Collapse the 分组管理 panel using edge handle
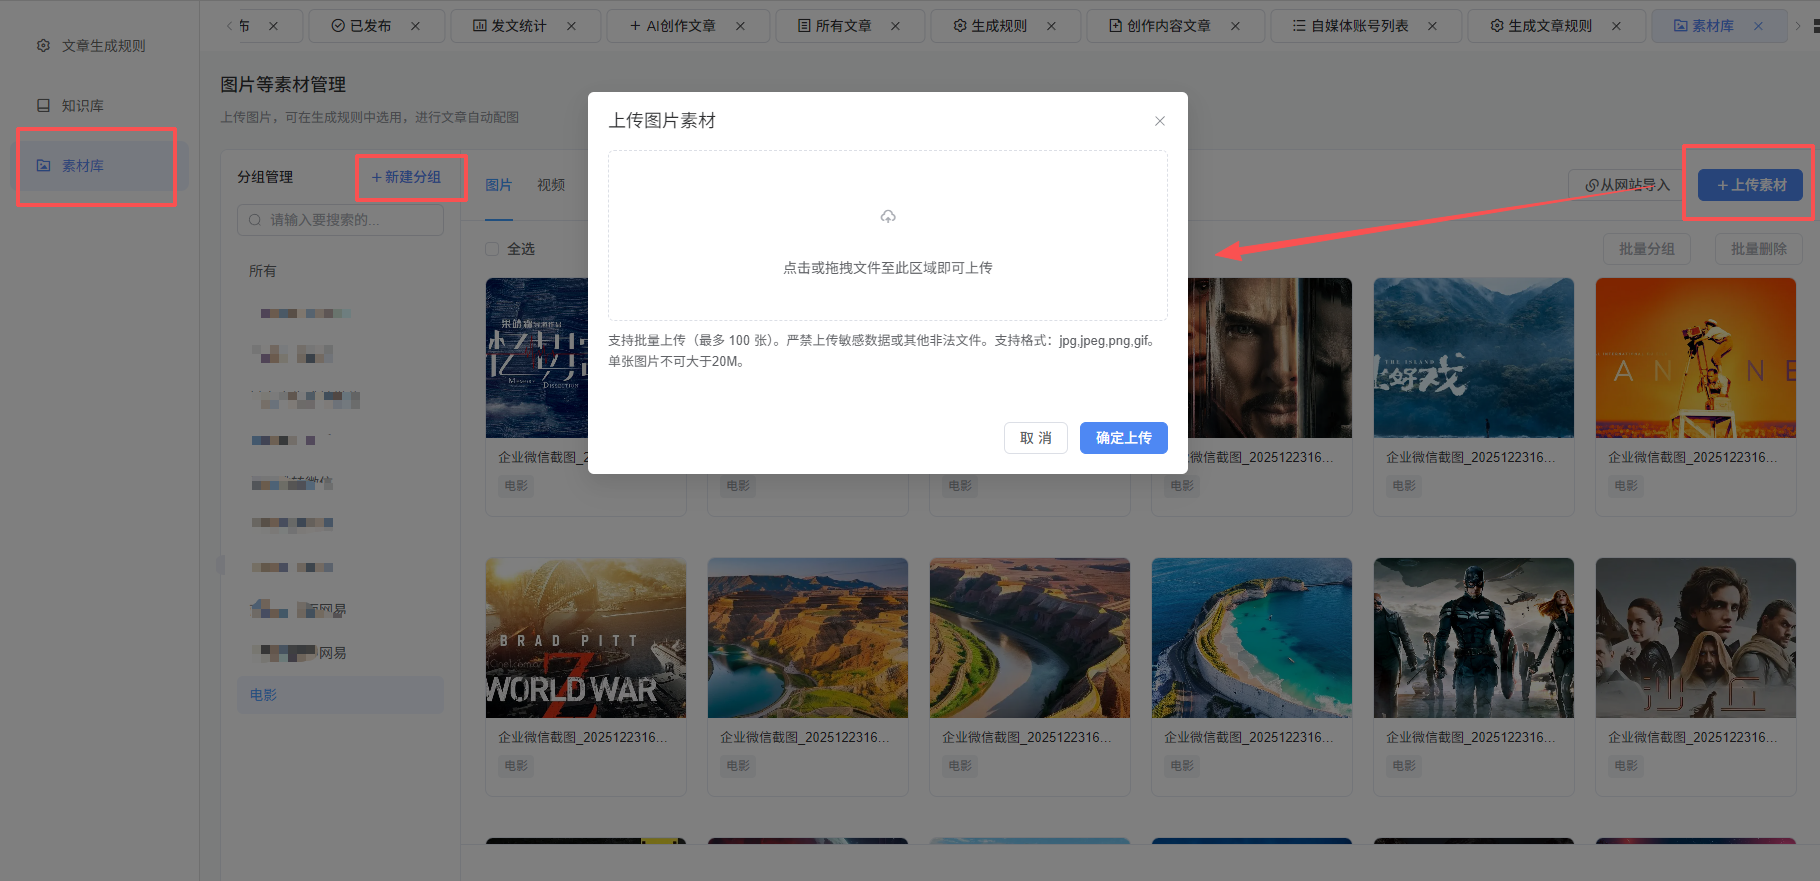This screenshot has width=1820, height=881. point(221,565)
